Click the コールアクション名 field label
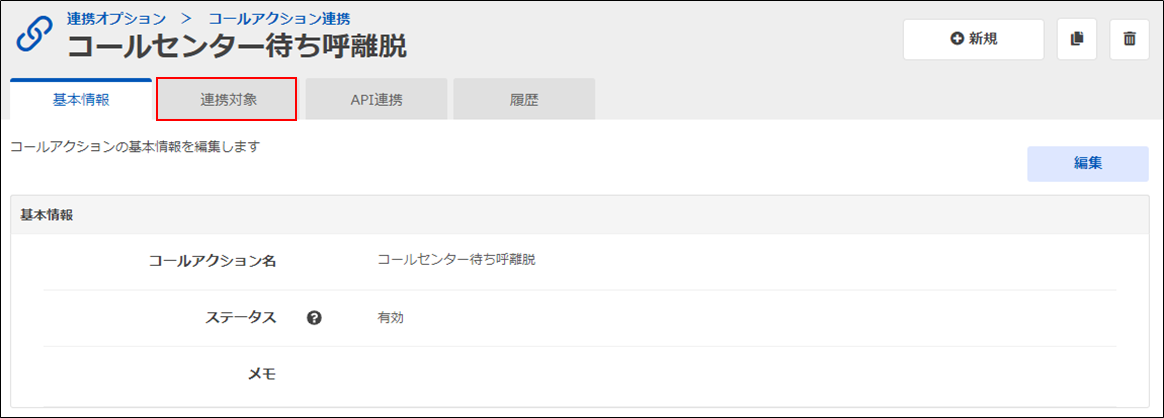Image resolution: width=1164 pixels, height=418 pixels. [211, 261]
